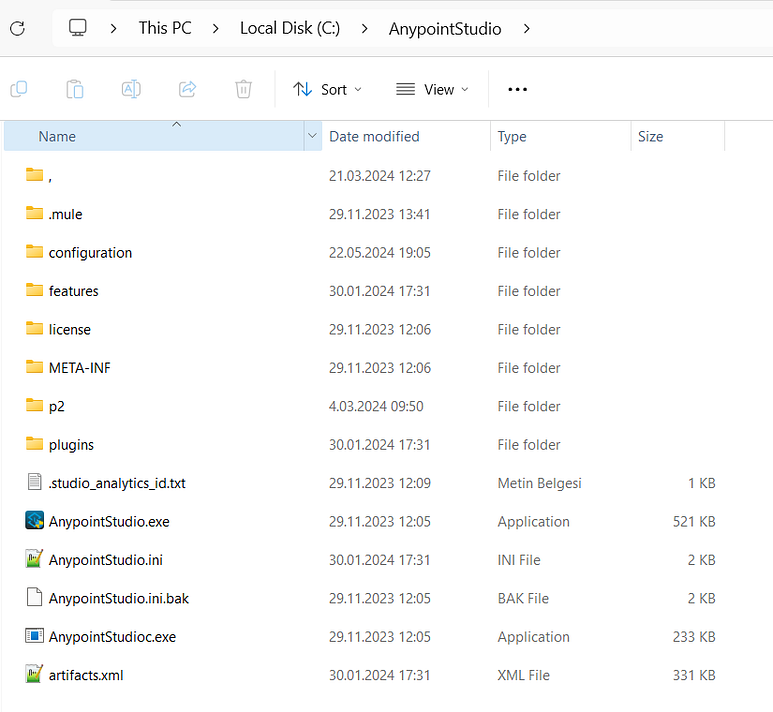
Task: Click the INI File type cell
Action: coord(519,560)
